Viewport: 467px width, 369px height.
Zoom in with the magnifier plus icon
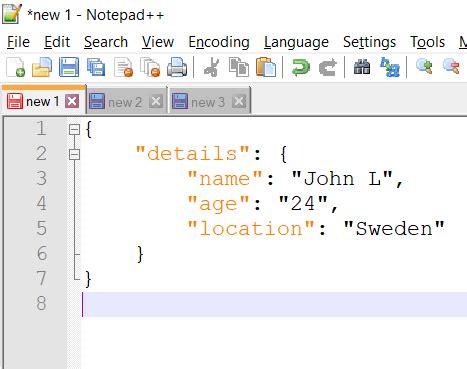[x=424, y=67]
